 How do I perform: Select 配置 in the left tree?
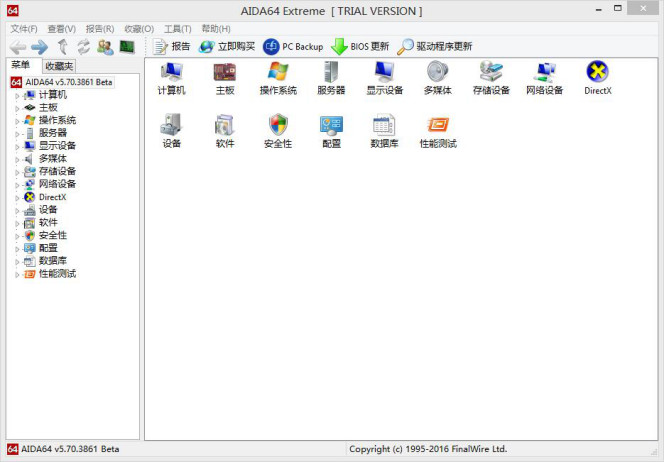click(48, 248)
